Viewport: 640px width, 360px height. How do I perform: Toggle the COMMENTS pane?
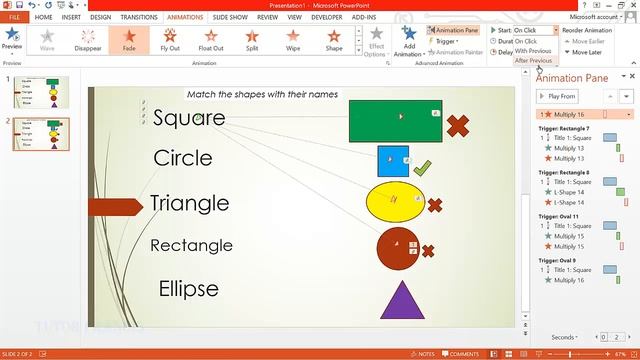(460, 354)
